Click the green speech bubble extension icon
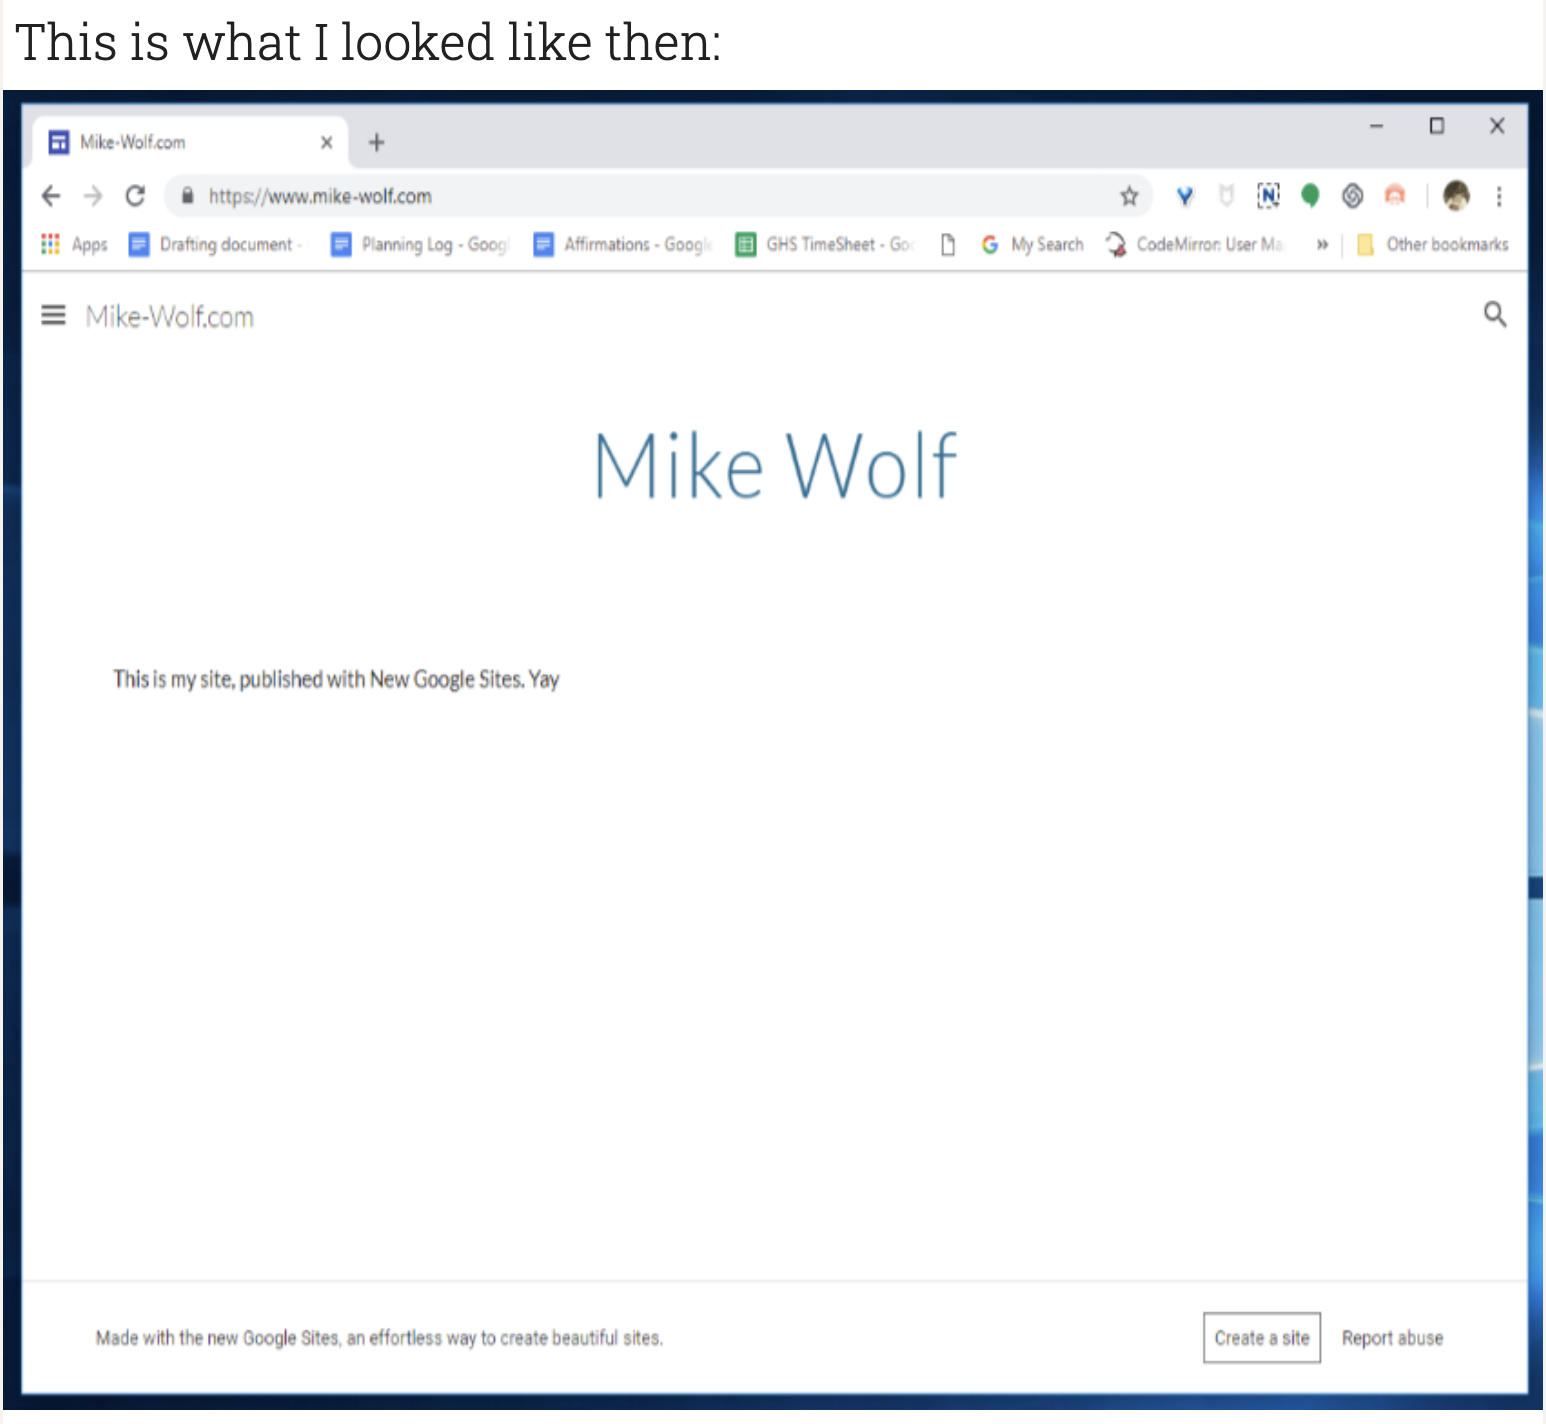 (x=1311, y=196)
